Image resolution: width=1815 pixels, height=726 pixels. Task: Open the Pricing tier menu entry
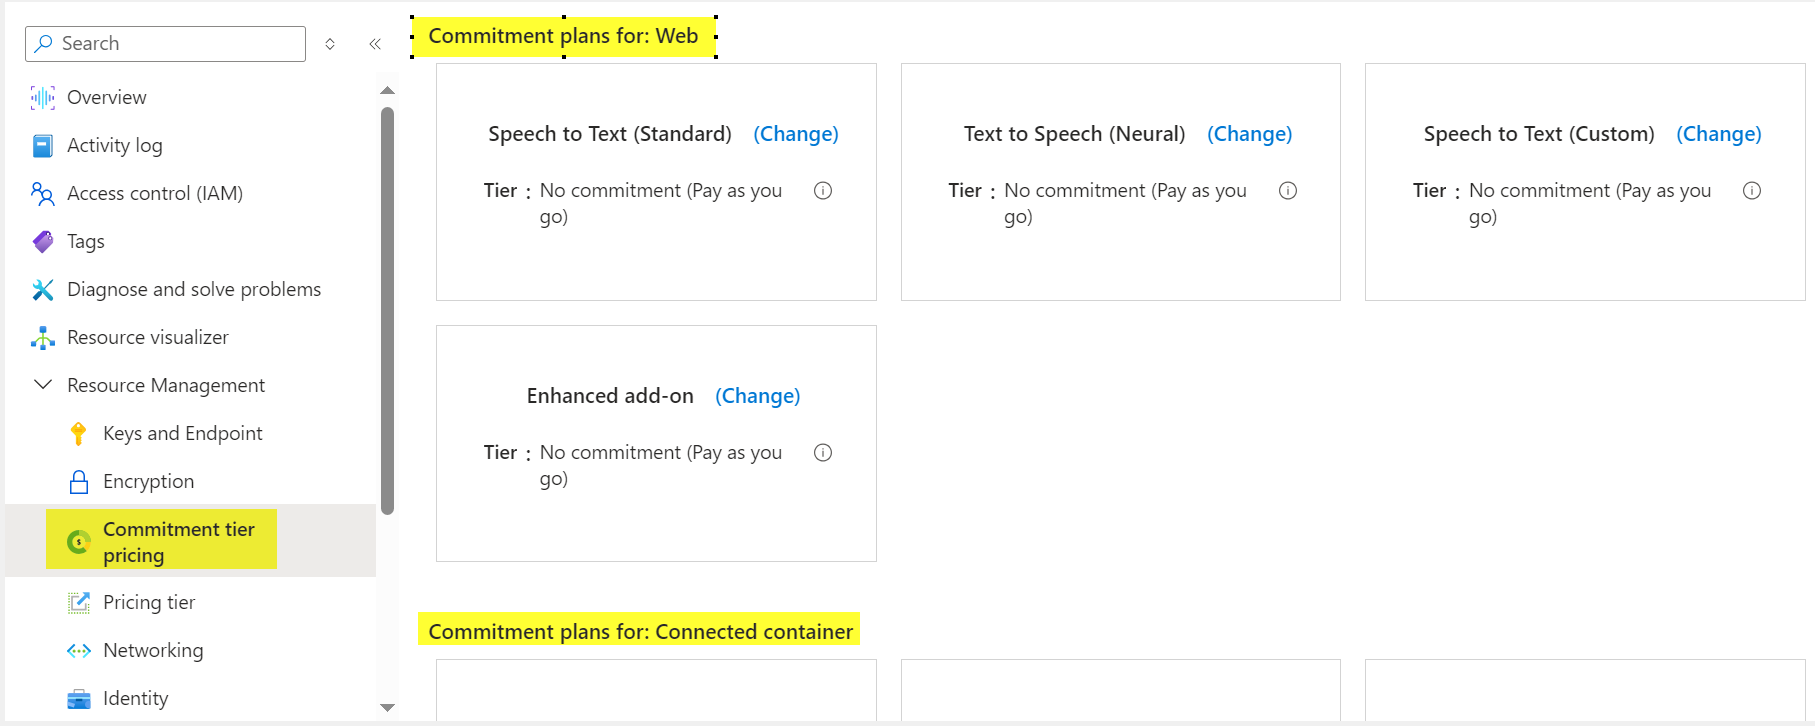149,602
